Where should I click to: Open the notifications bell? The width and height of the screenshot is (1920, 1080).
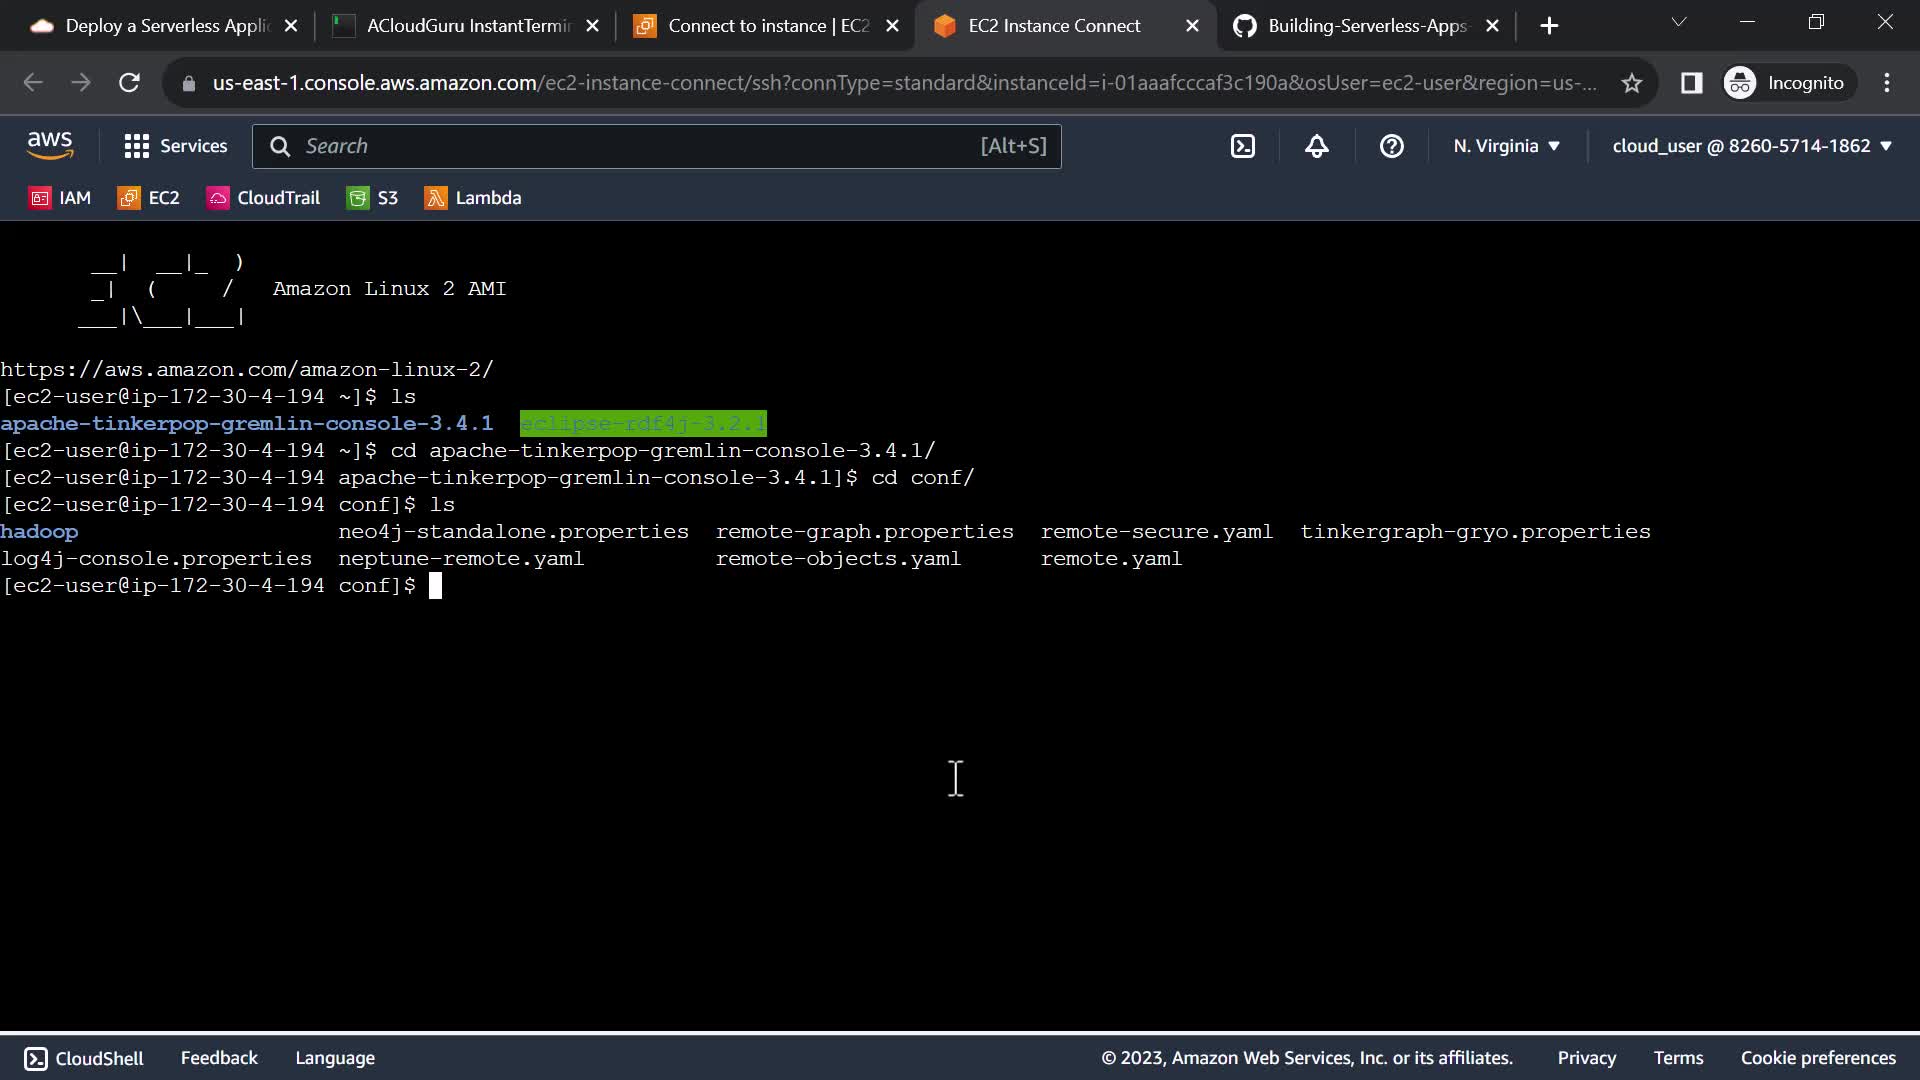[1317, 146]
